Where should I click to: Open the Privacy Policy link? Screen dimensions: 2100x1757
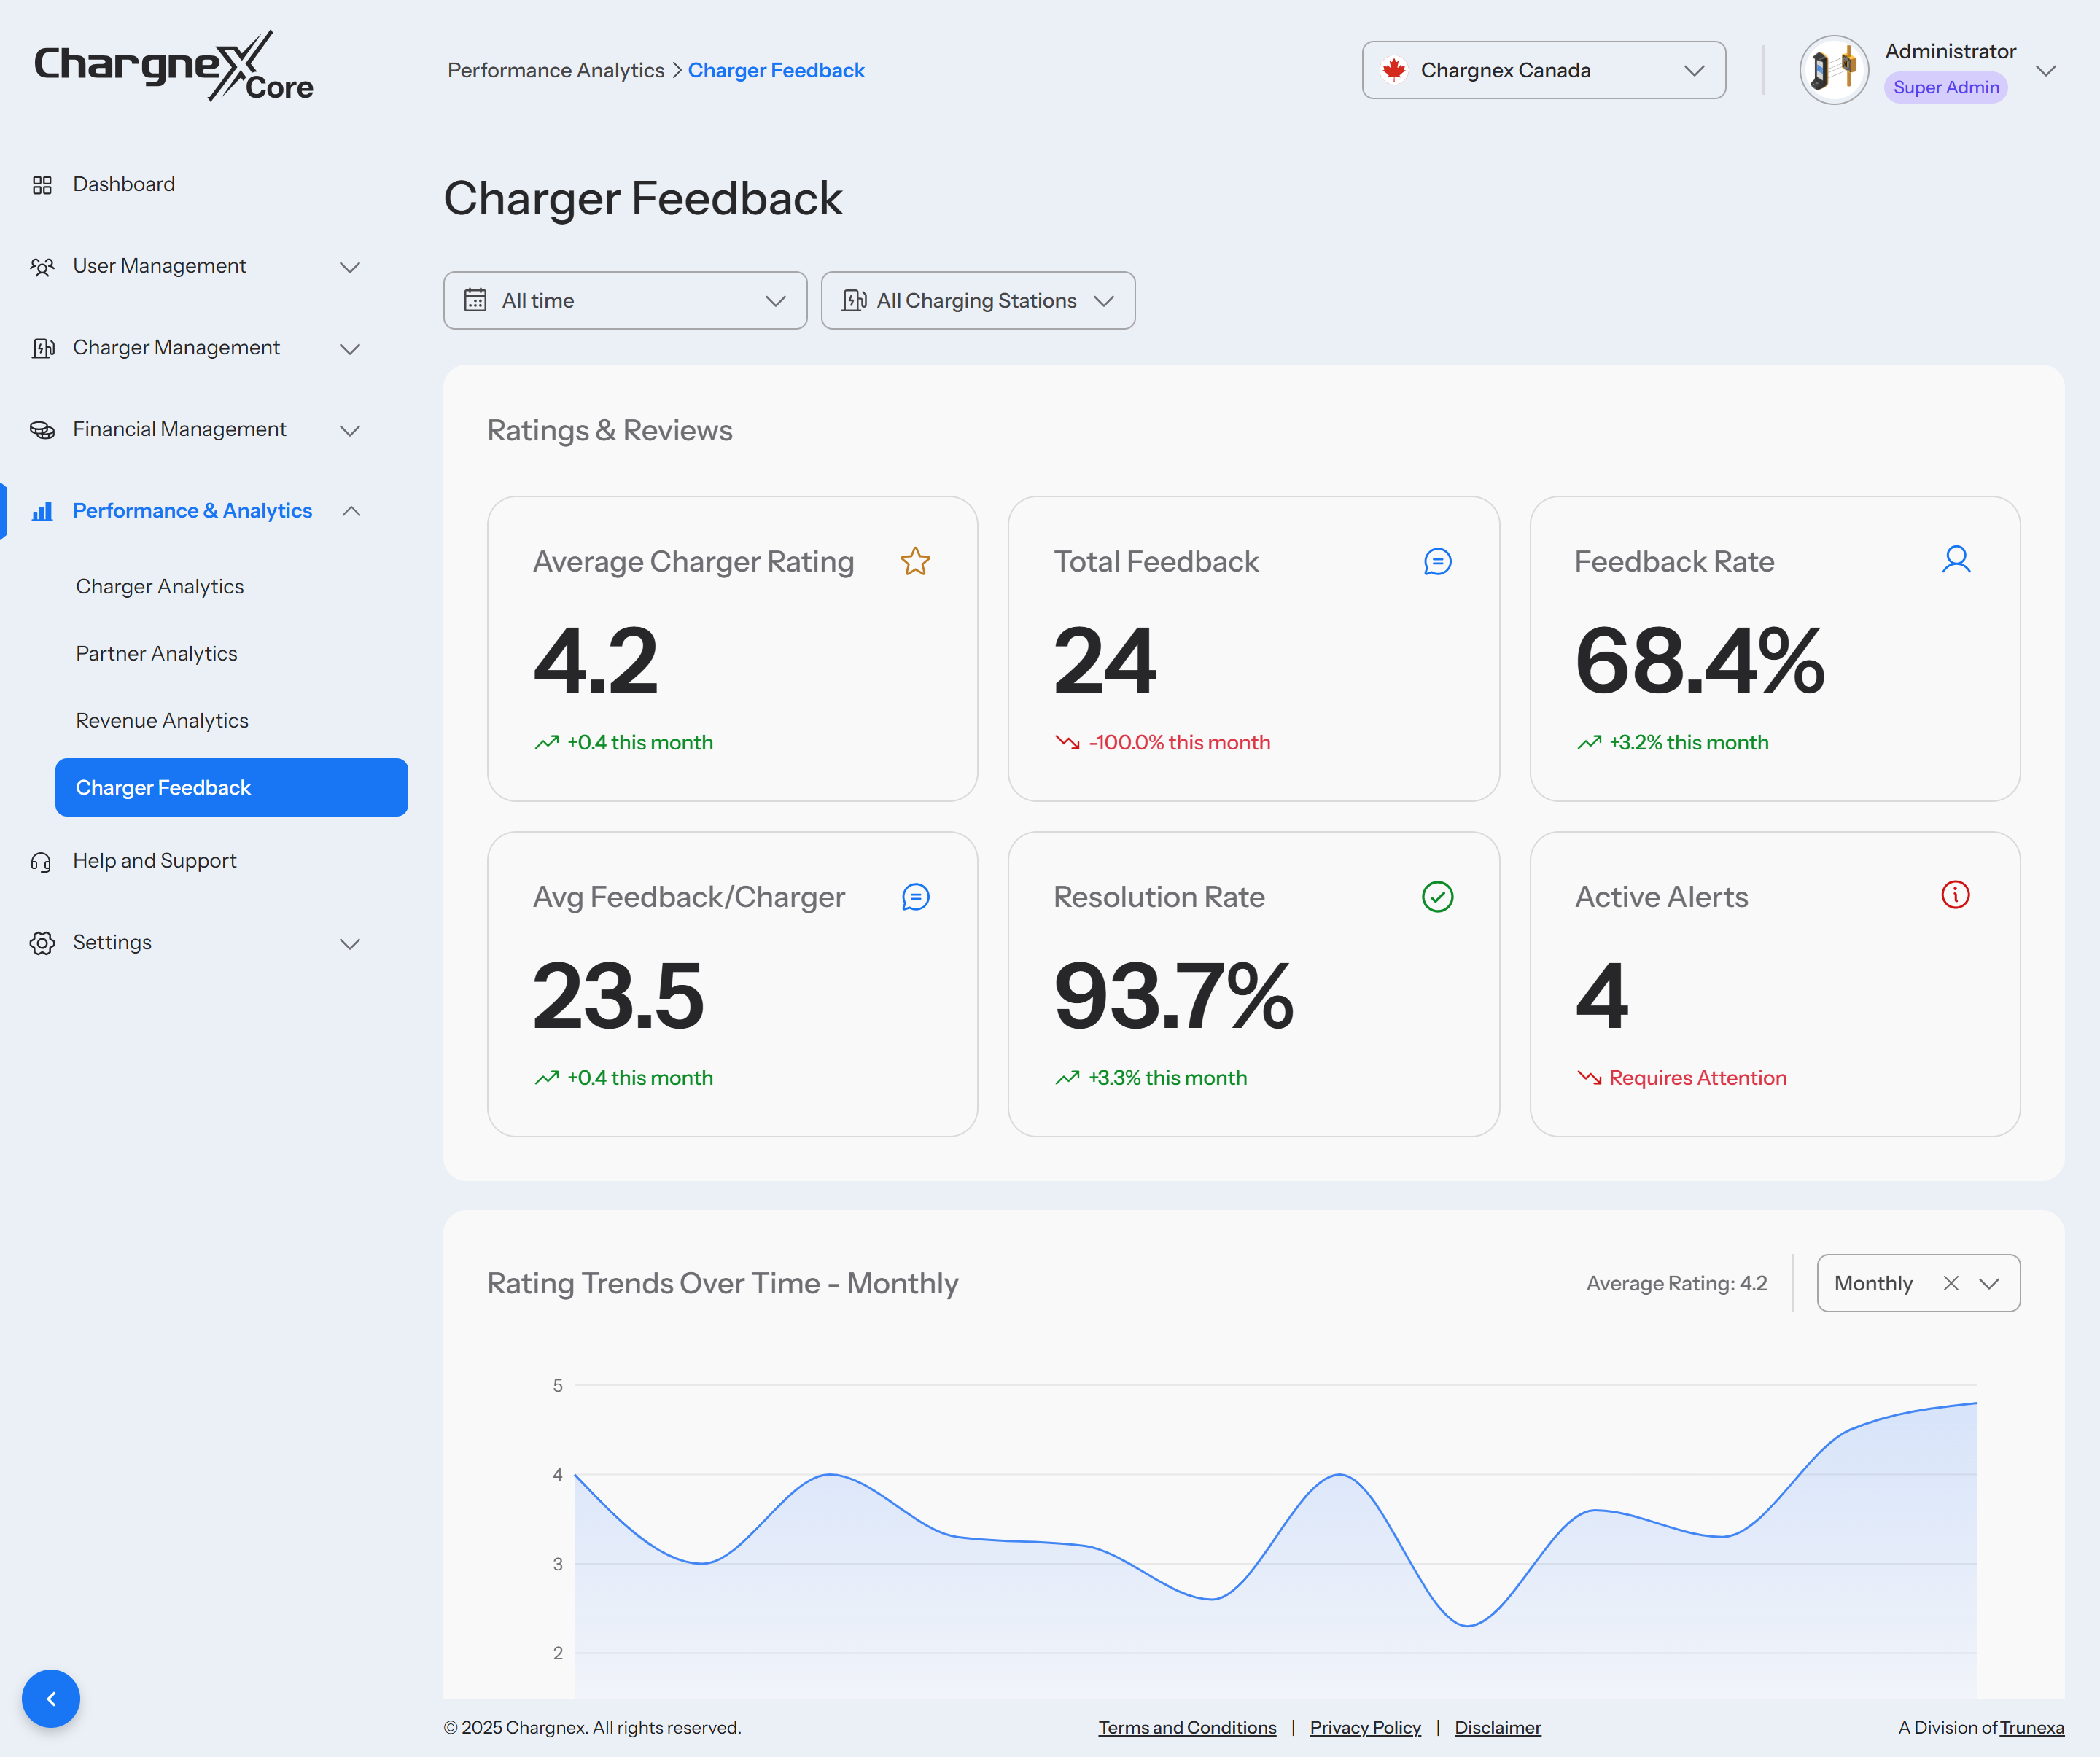point(1365,1727)
